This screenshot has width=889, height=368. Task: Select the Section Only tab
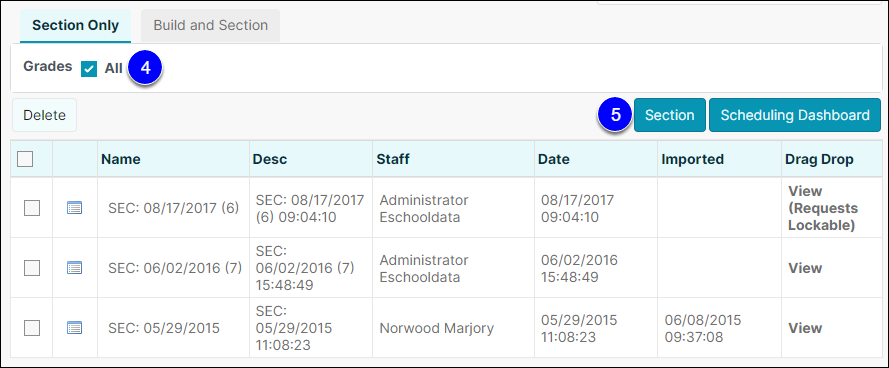[x=75, y=26]
